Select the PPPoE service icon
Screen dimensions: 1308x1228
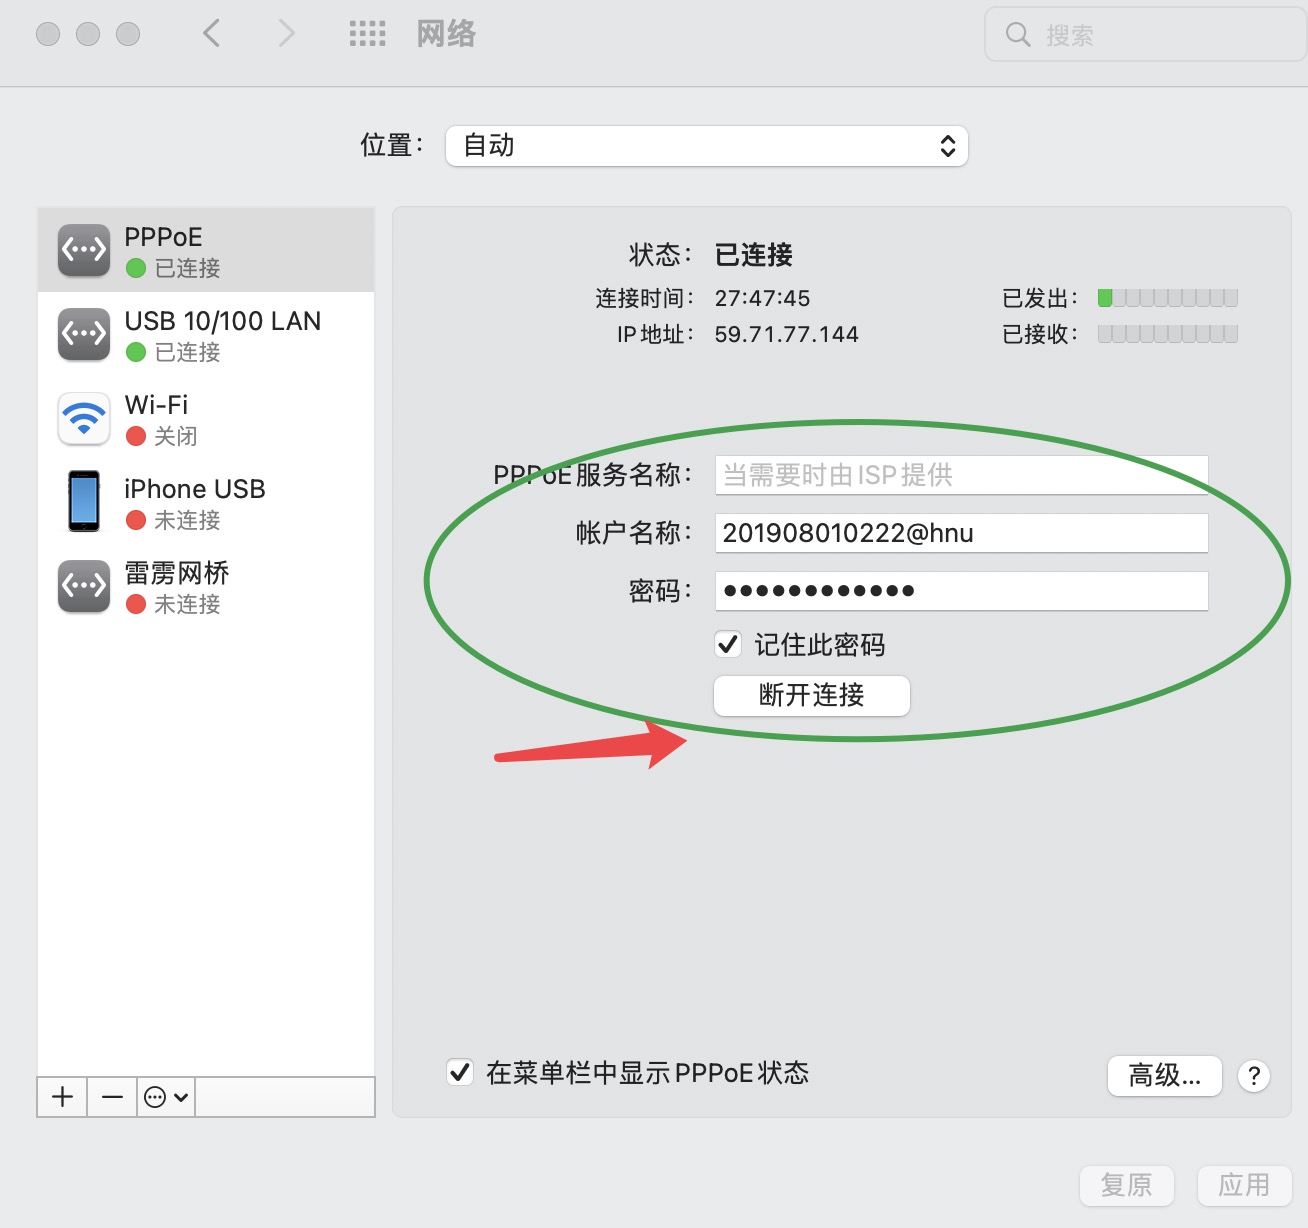pyautogui.click(x=84, y=250)
